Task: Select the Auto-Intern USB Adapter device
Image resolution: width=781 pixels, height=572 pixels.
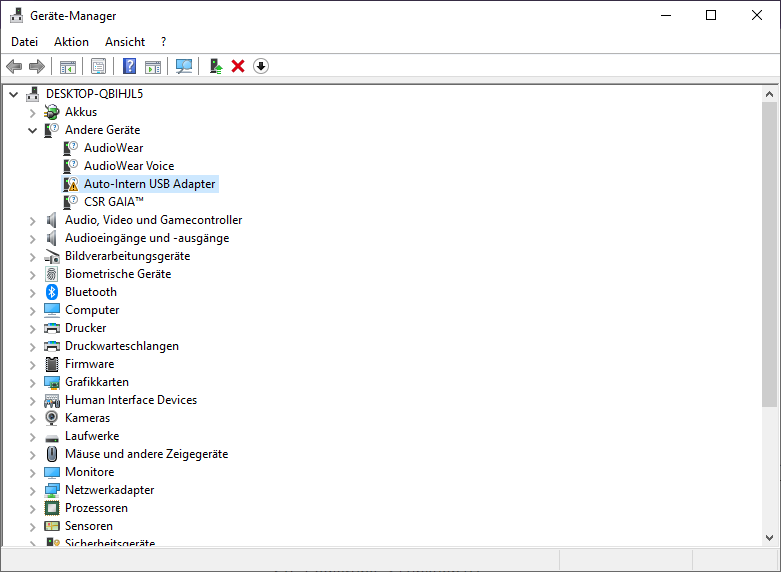Action: pyautogui.click(x=149, y=184)
